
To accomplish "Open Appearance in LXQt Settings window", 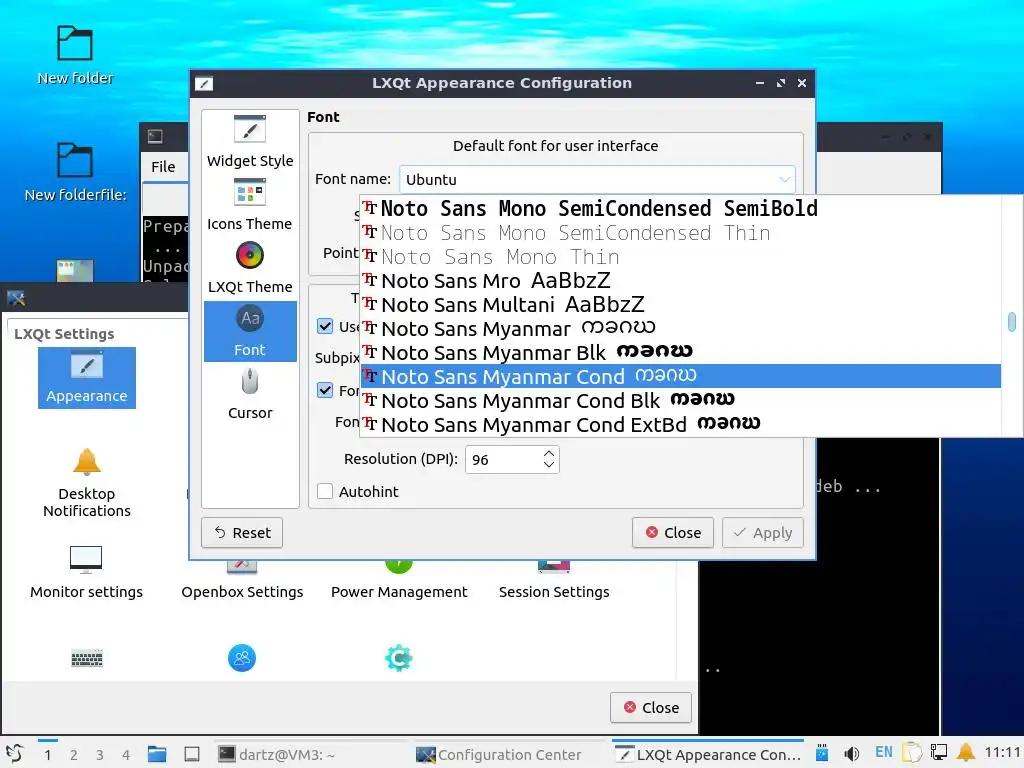I will [87, 377].
